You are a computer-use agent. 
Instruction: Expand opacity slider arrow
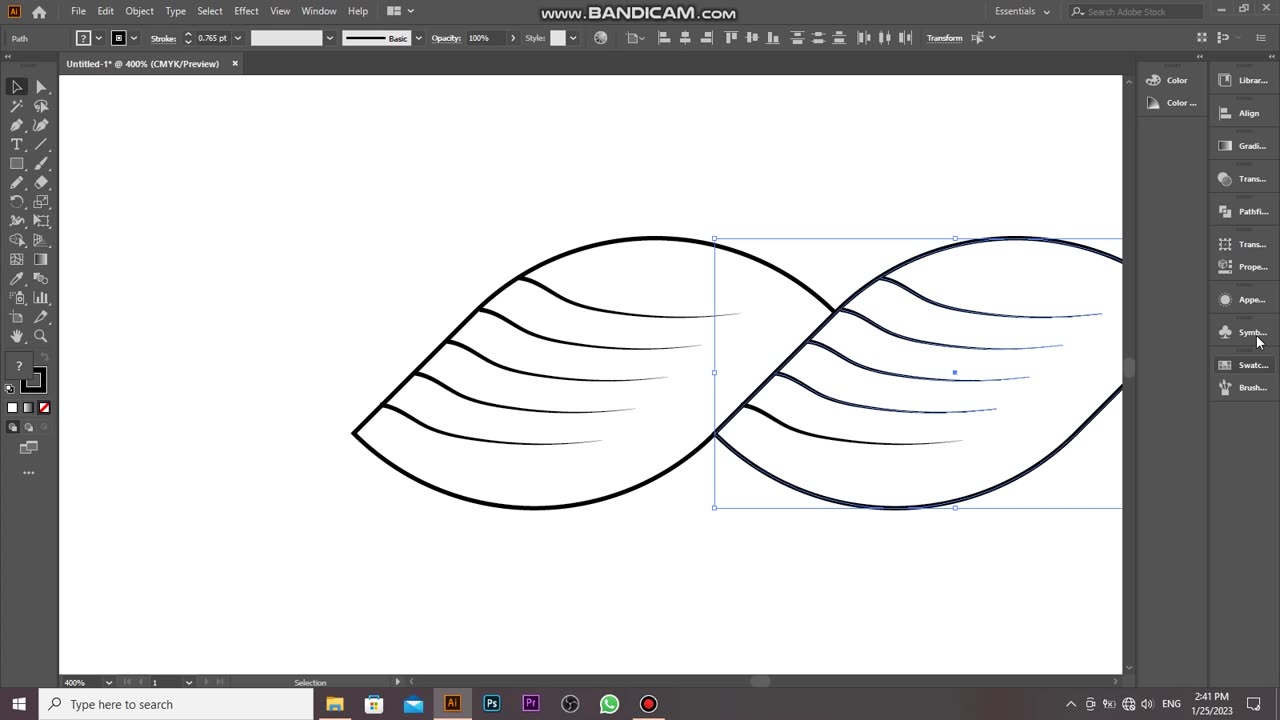coord(513,38)
